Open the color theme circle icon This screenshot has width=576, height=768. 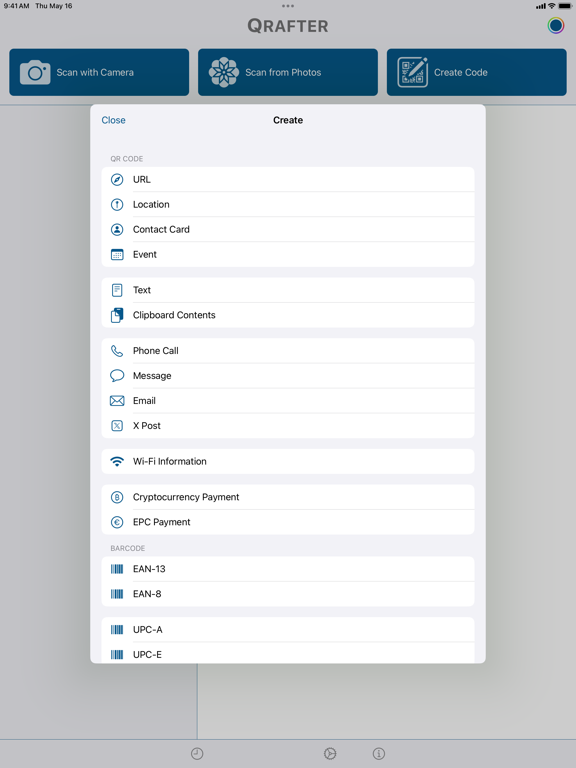point(555,25)
